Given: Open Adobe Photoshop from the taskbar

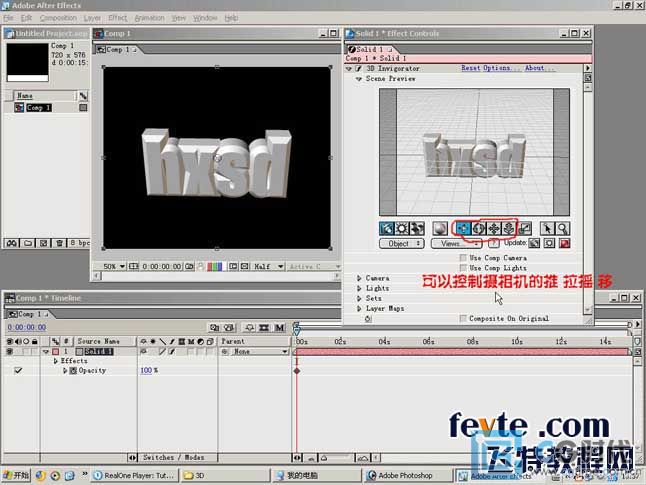Looking at the screenshot, I should pos(405,476).
